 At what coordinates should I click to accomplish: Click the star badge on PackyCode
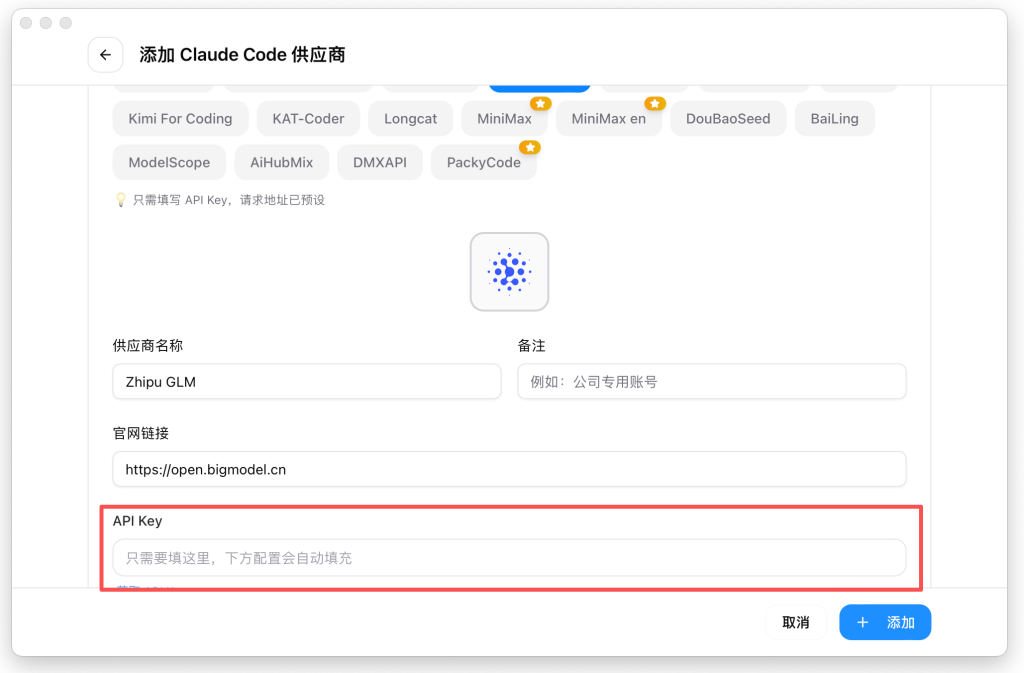[529, 148]
